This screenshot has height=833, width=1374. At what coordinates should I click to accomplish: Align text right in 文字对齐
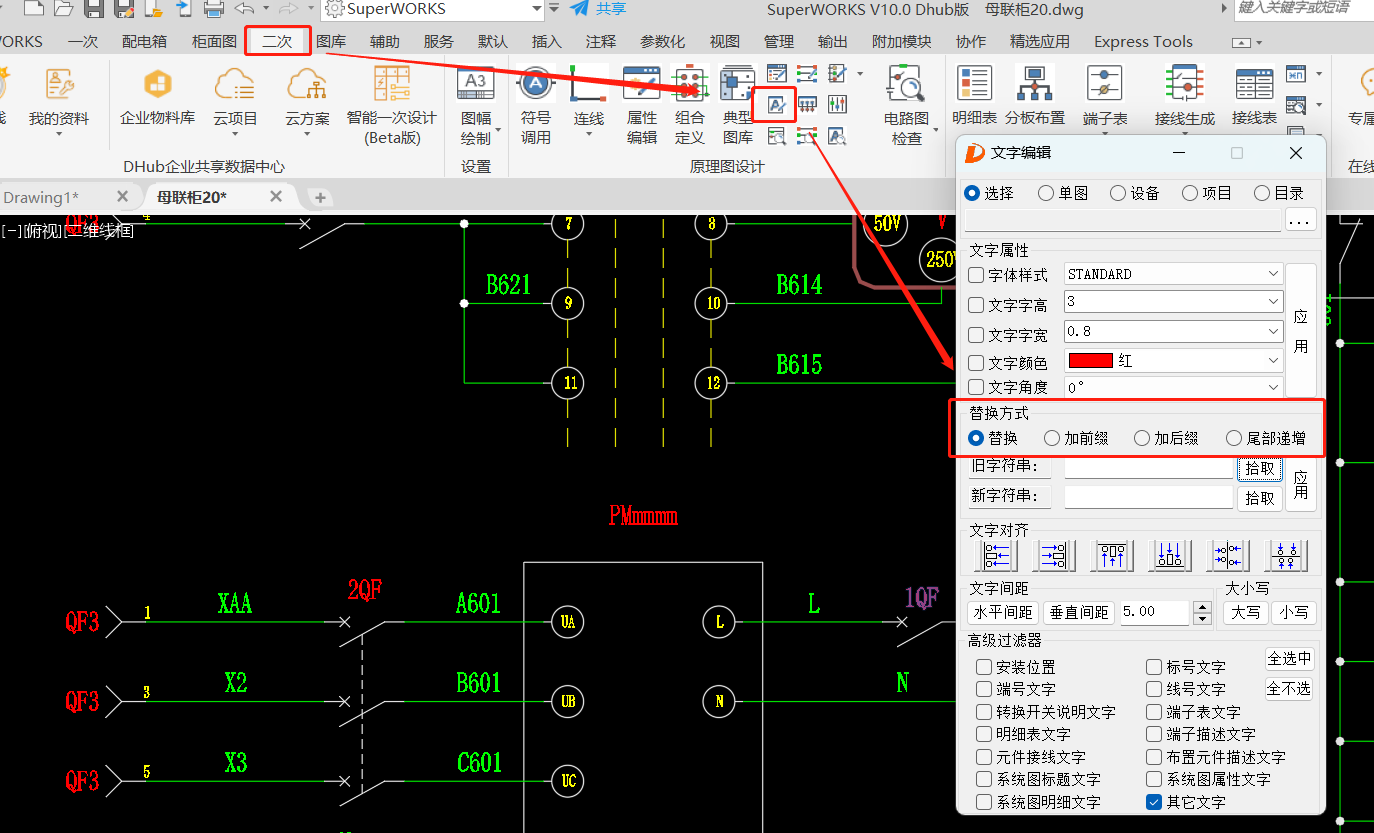[1054, 555]
